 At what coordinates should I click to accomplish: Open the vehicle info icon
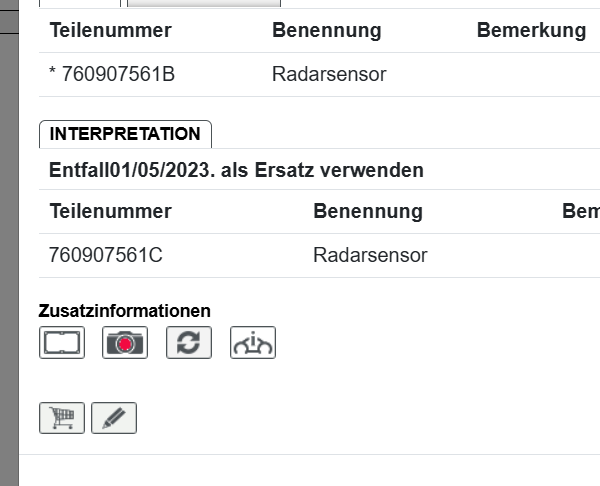click(253, 343)
